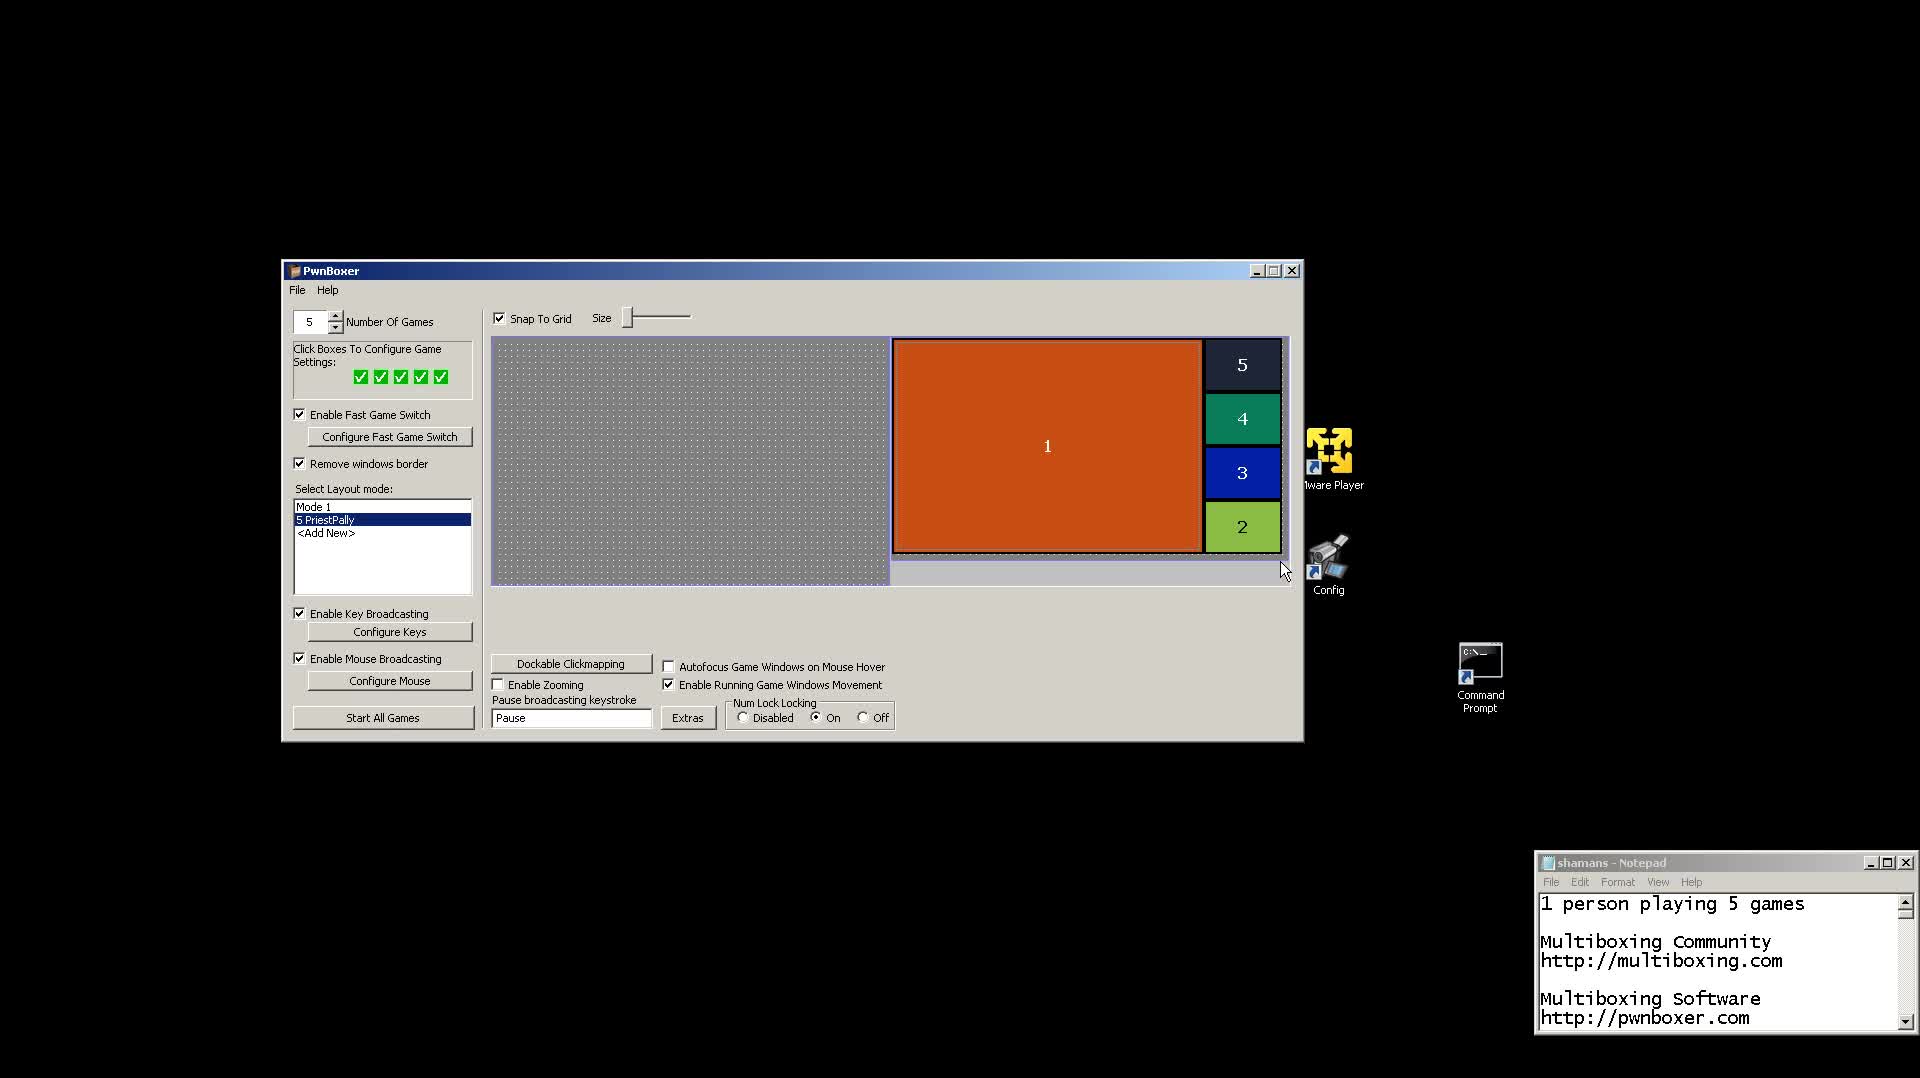The width and height of the screenshot is (1920, 1078).
Task: Click the http://multiboxing.com text in Notepad
Action: pyautogui.click(x=1661, y=961)
